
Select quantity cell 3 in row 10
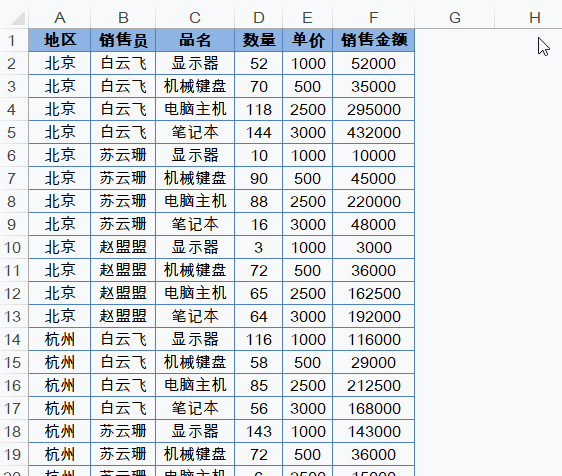(x=259, y=247)
